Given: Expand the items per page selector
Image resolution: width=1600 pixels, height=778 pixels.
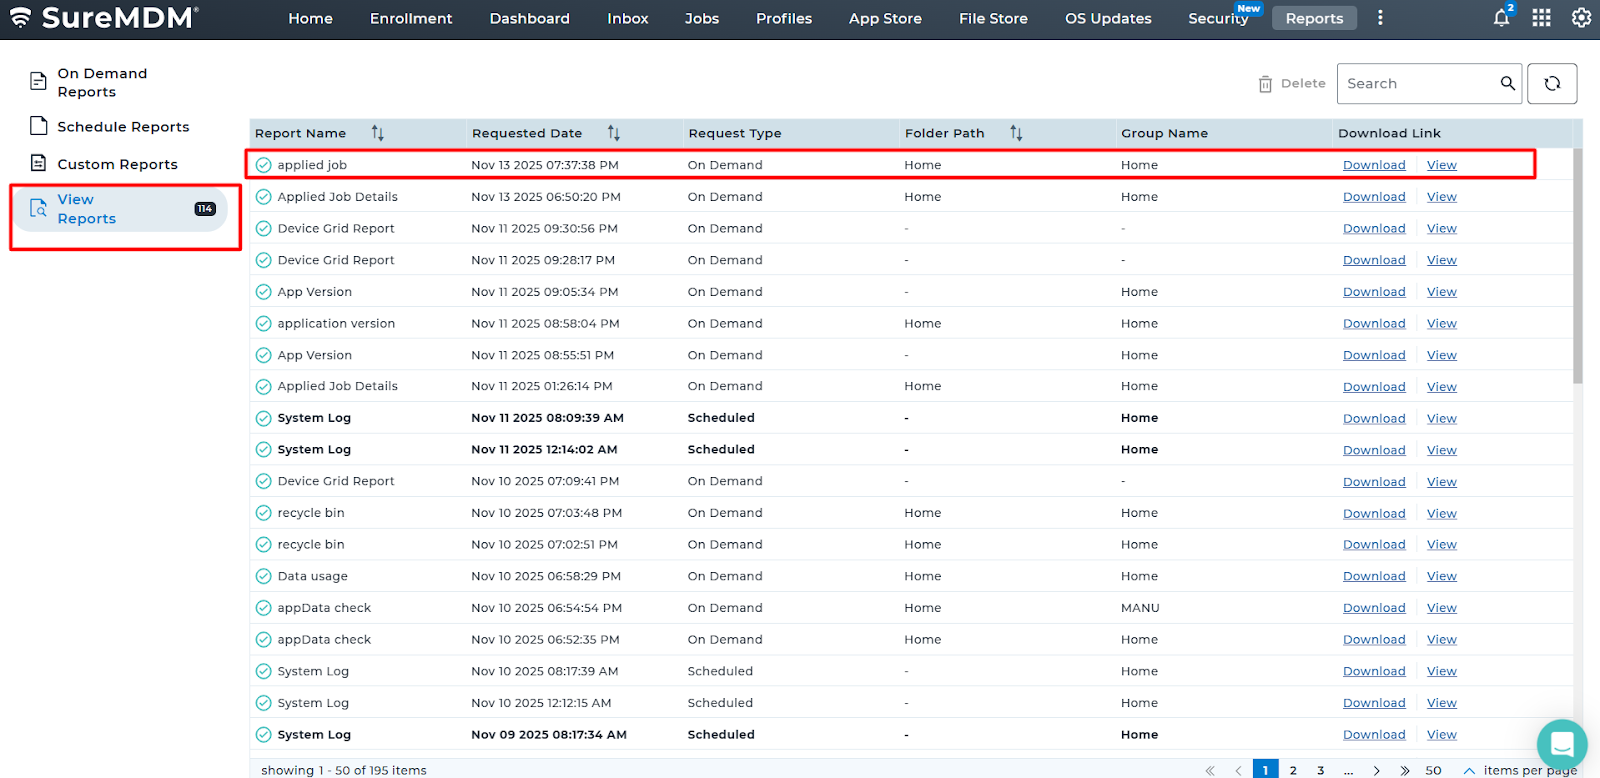Looking at the screenshot, I should (x=1469, y=770).
